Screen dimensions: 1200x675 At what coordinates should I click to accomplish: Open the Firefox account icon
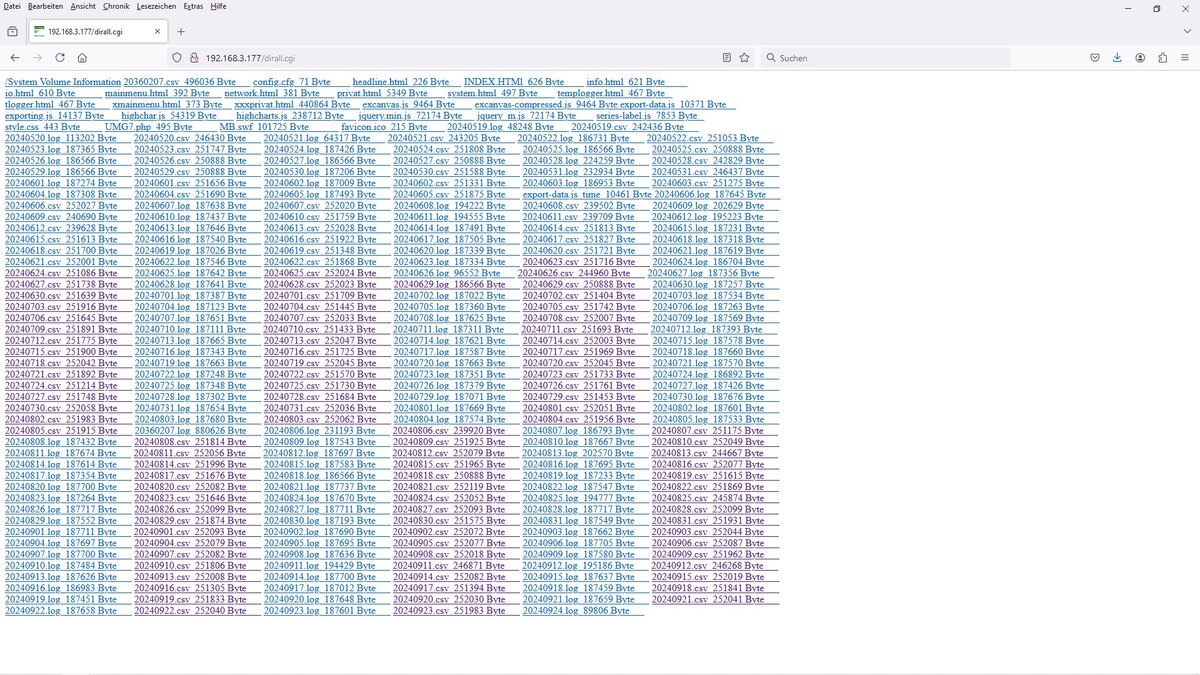[x=1140, y=58]
